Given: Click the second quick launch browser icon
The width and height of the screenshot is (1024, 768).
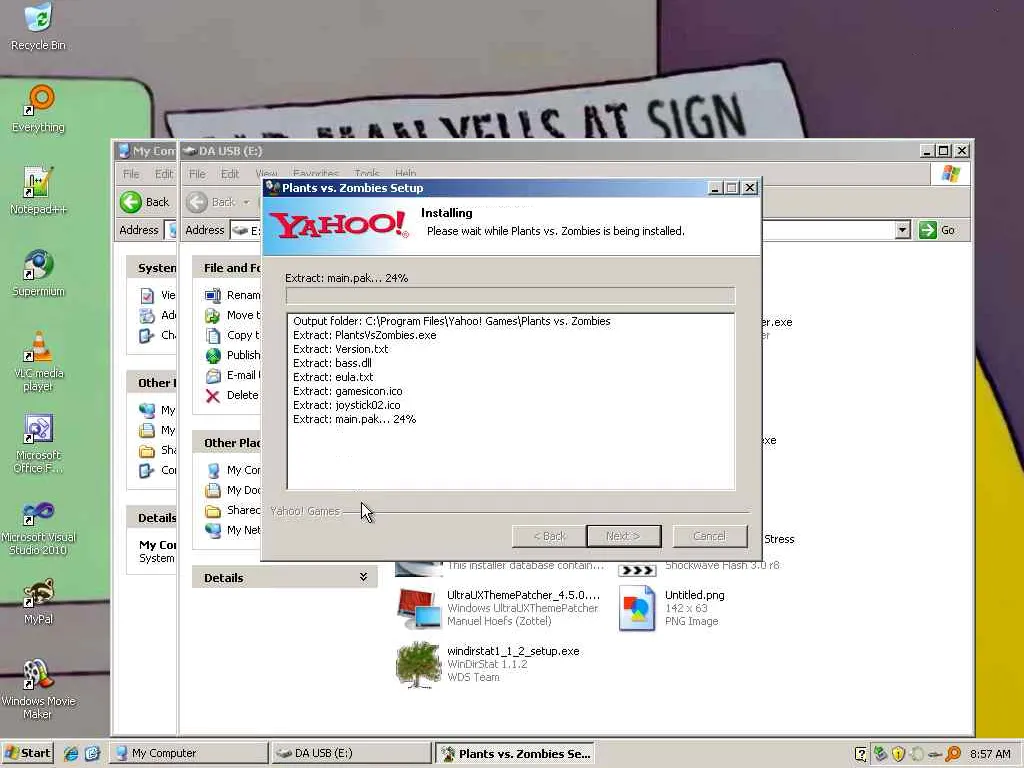Looking at the screenshot, I should [92, 754].
